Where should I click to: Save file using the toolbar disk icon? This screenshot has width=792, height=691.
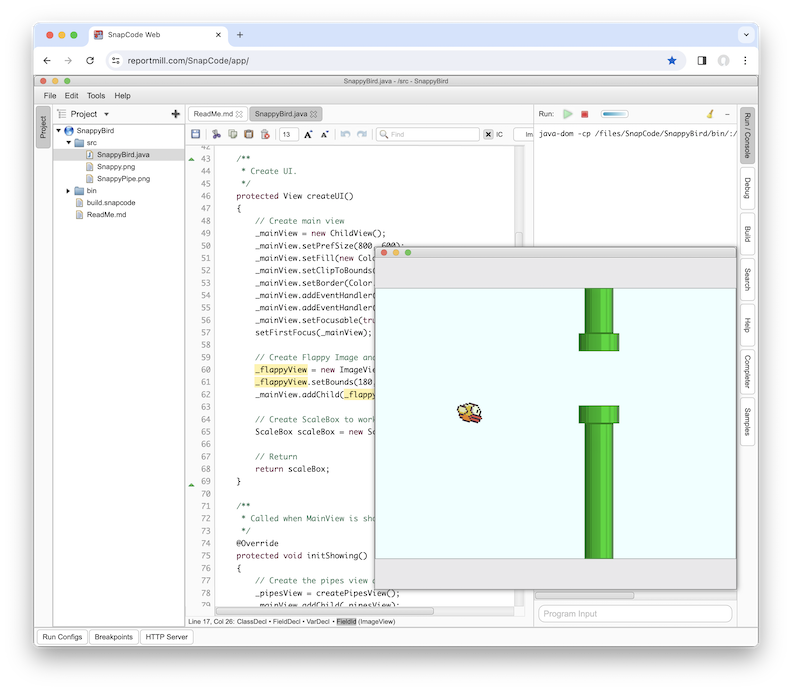point(195,134)
